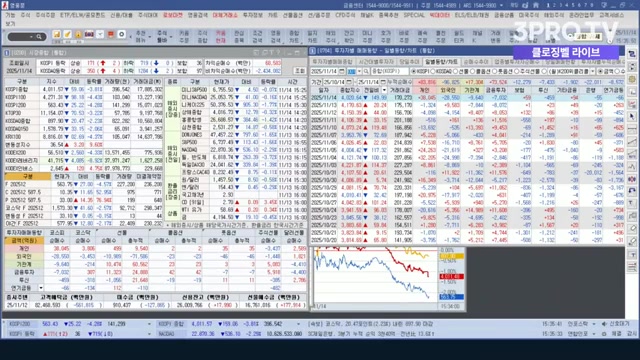Click the red monitor icon in the toolbar

tap(111, 35)
